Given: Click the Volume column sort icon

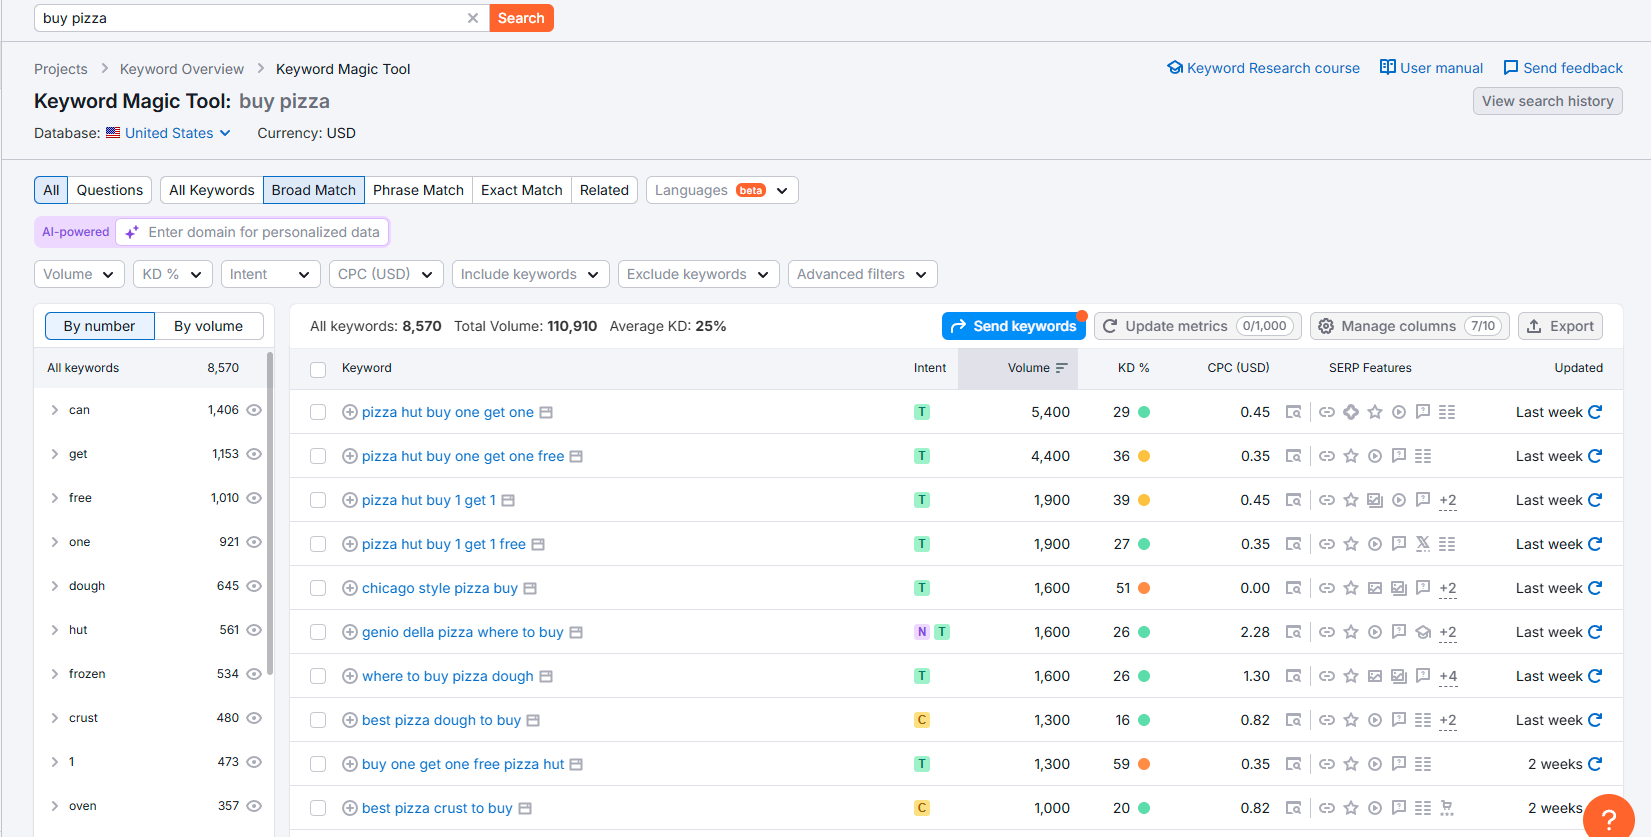Looking at the screenshot, I should pyautogui.click(x=1061, y=368).
